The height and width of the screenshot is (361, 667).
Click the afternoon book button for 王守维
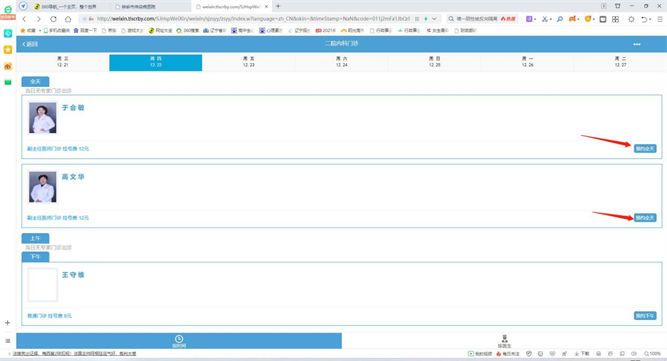pyautogui.click(x=645, y=316)
